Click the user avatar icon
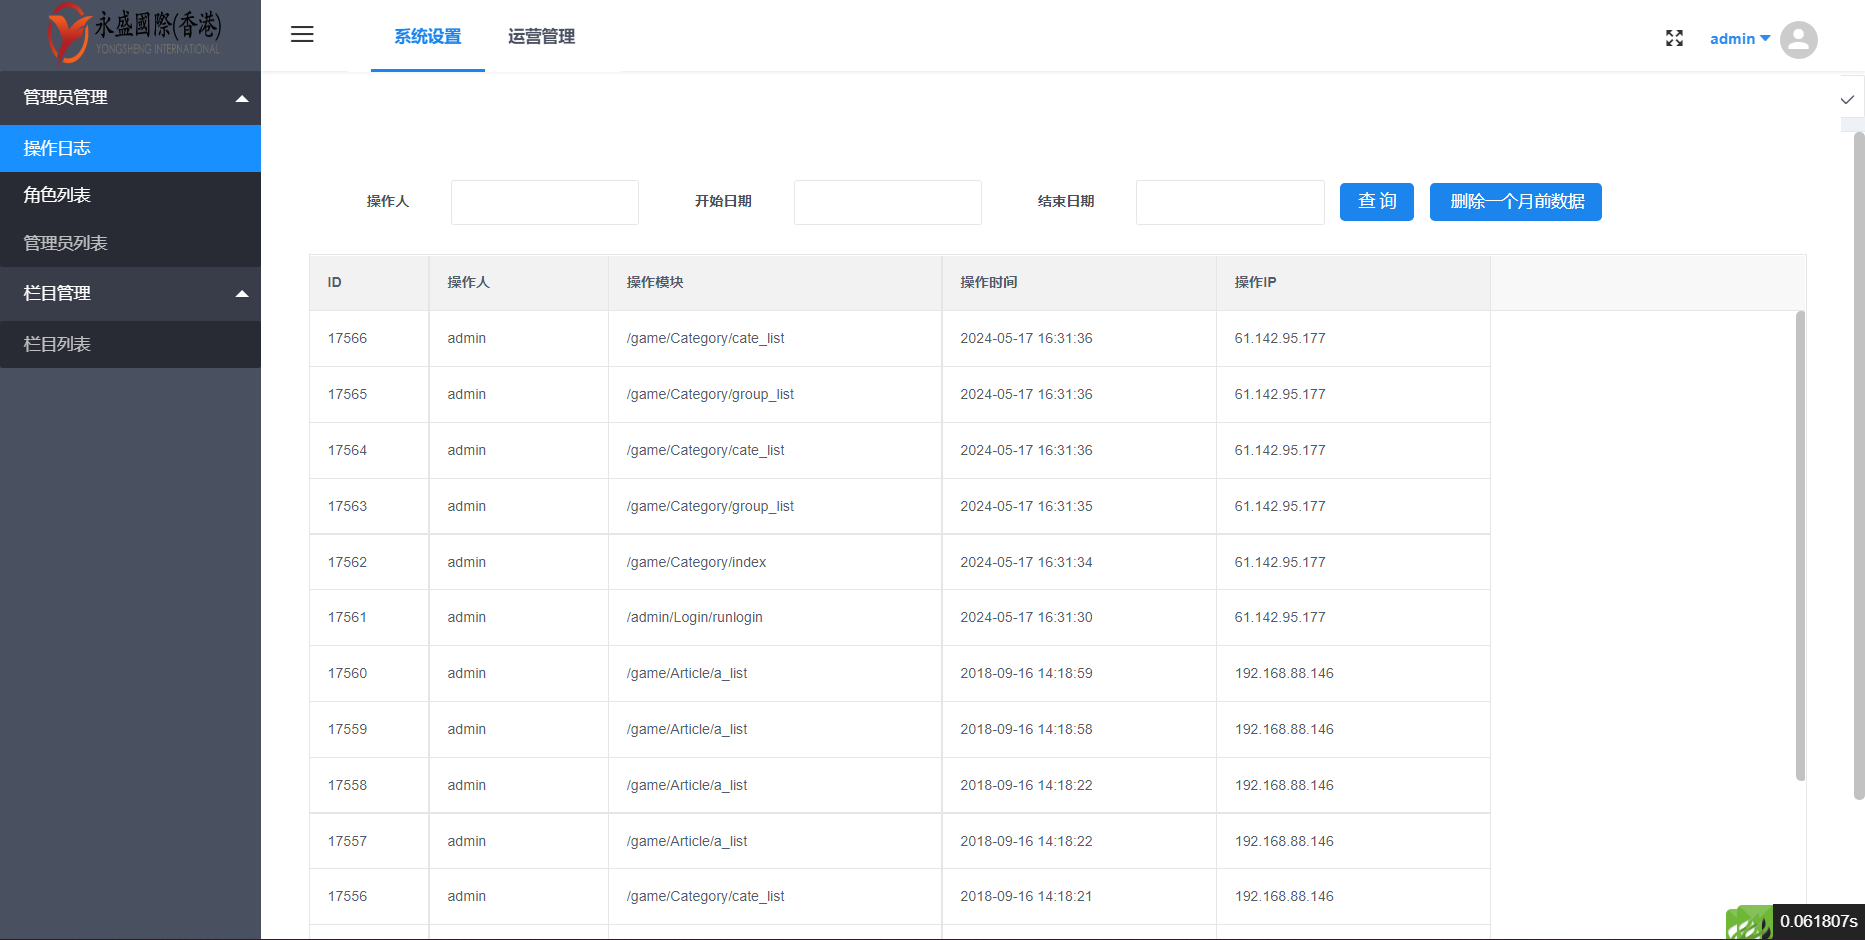Viewport: 1865px width, 940px height. [1798, 40]
